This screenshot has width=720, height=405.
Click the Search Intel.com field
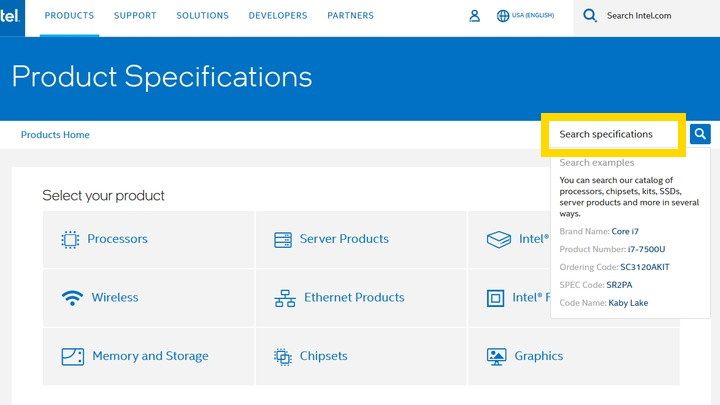(x=653, y=16)
